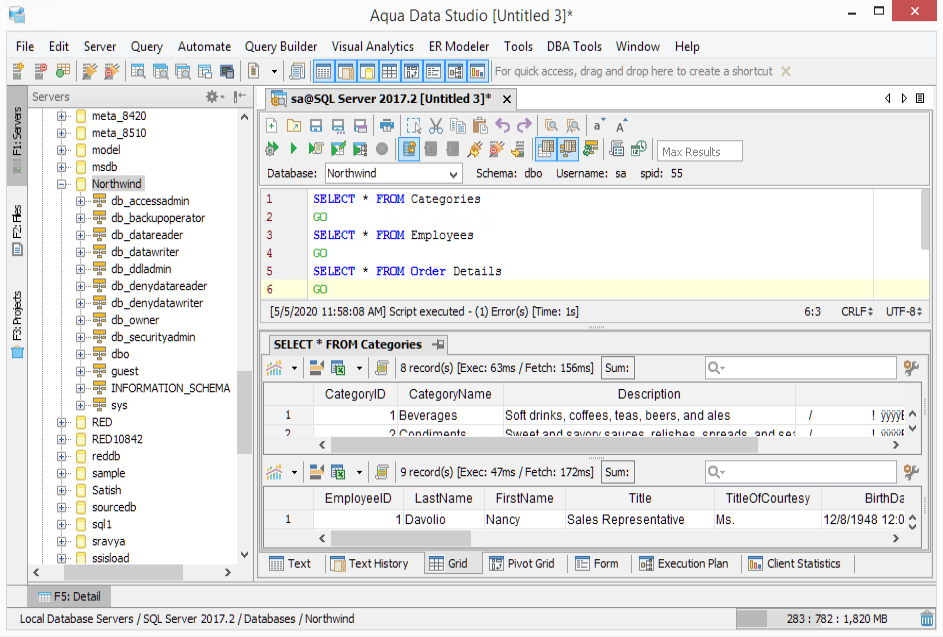Pin the SELECT * FROM Categories result tab
The height and width of the screenshot is (637, 943).
tap(438, 344)
